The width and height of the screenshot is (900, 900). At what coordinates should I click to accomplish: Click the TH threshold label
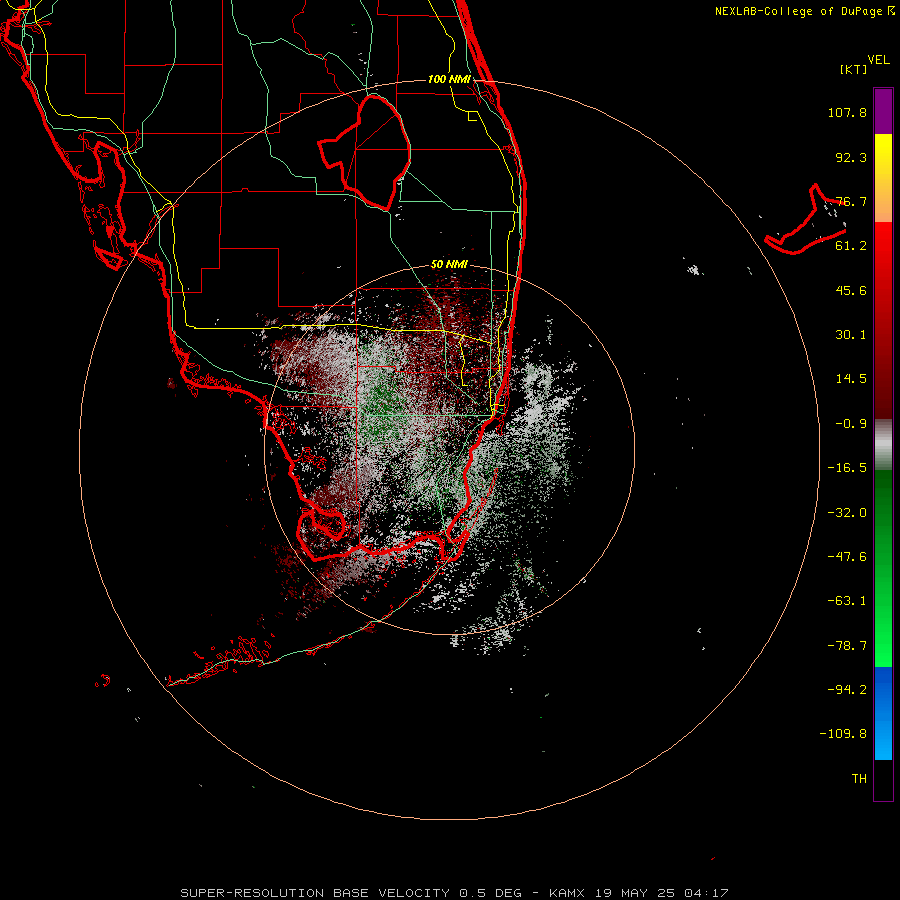(x=859, y=779)
